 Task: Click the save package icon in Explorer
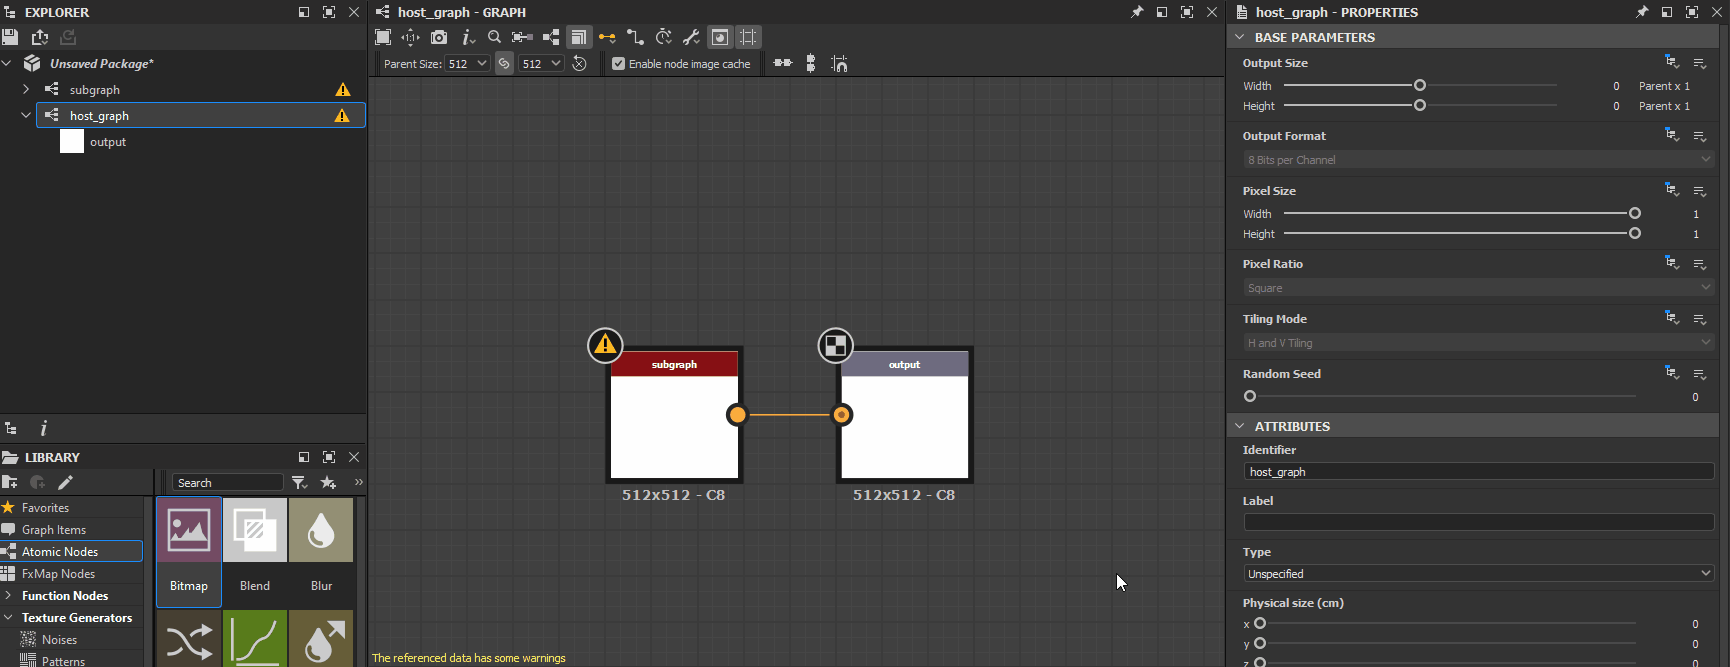(10, 37)
